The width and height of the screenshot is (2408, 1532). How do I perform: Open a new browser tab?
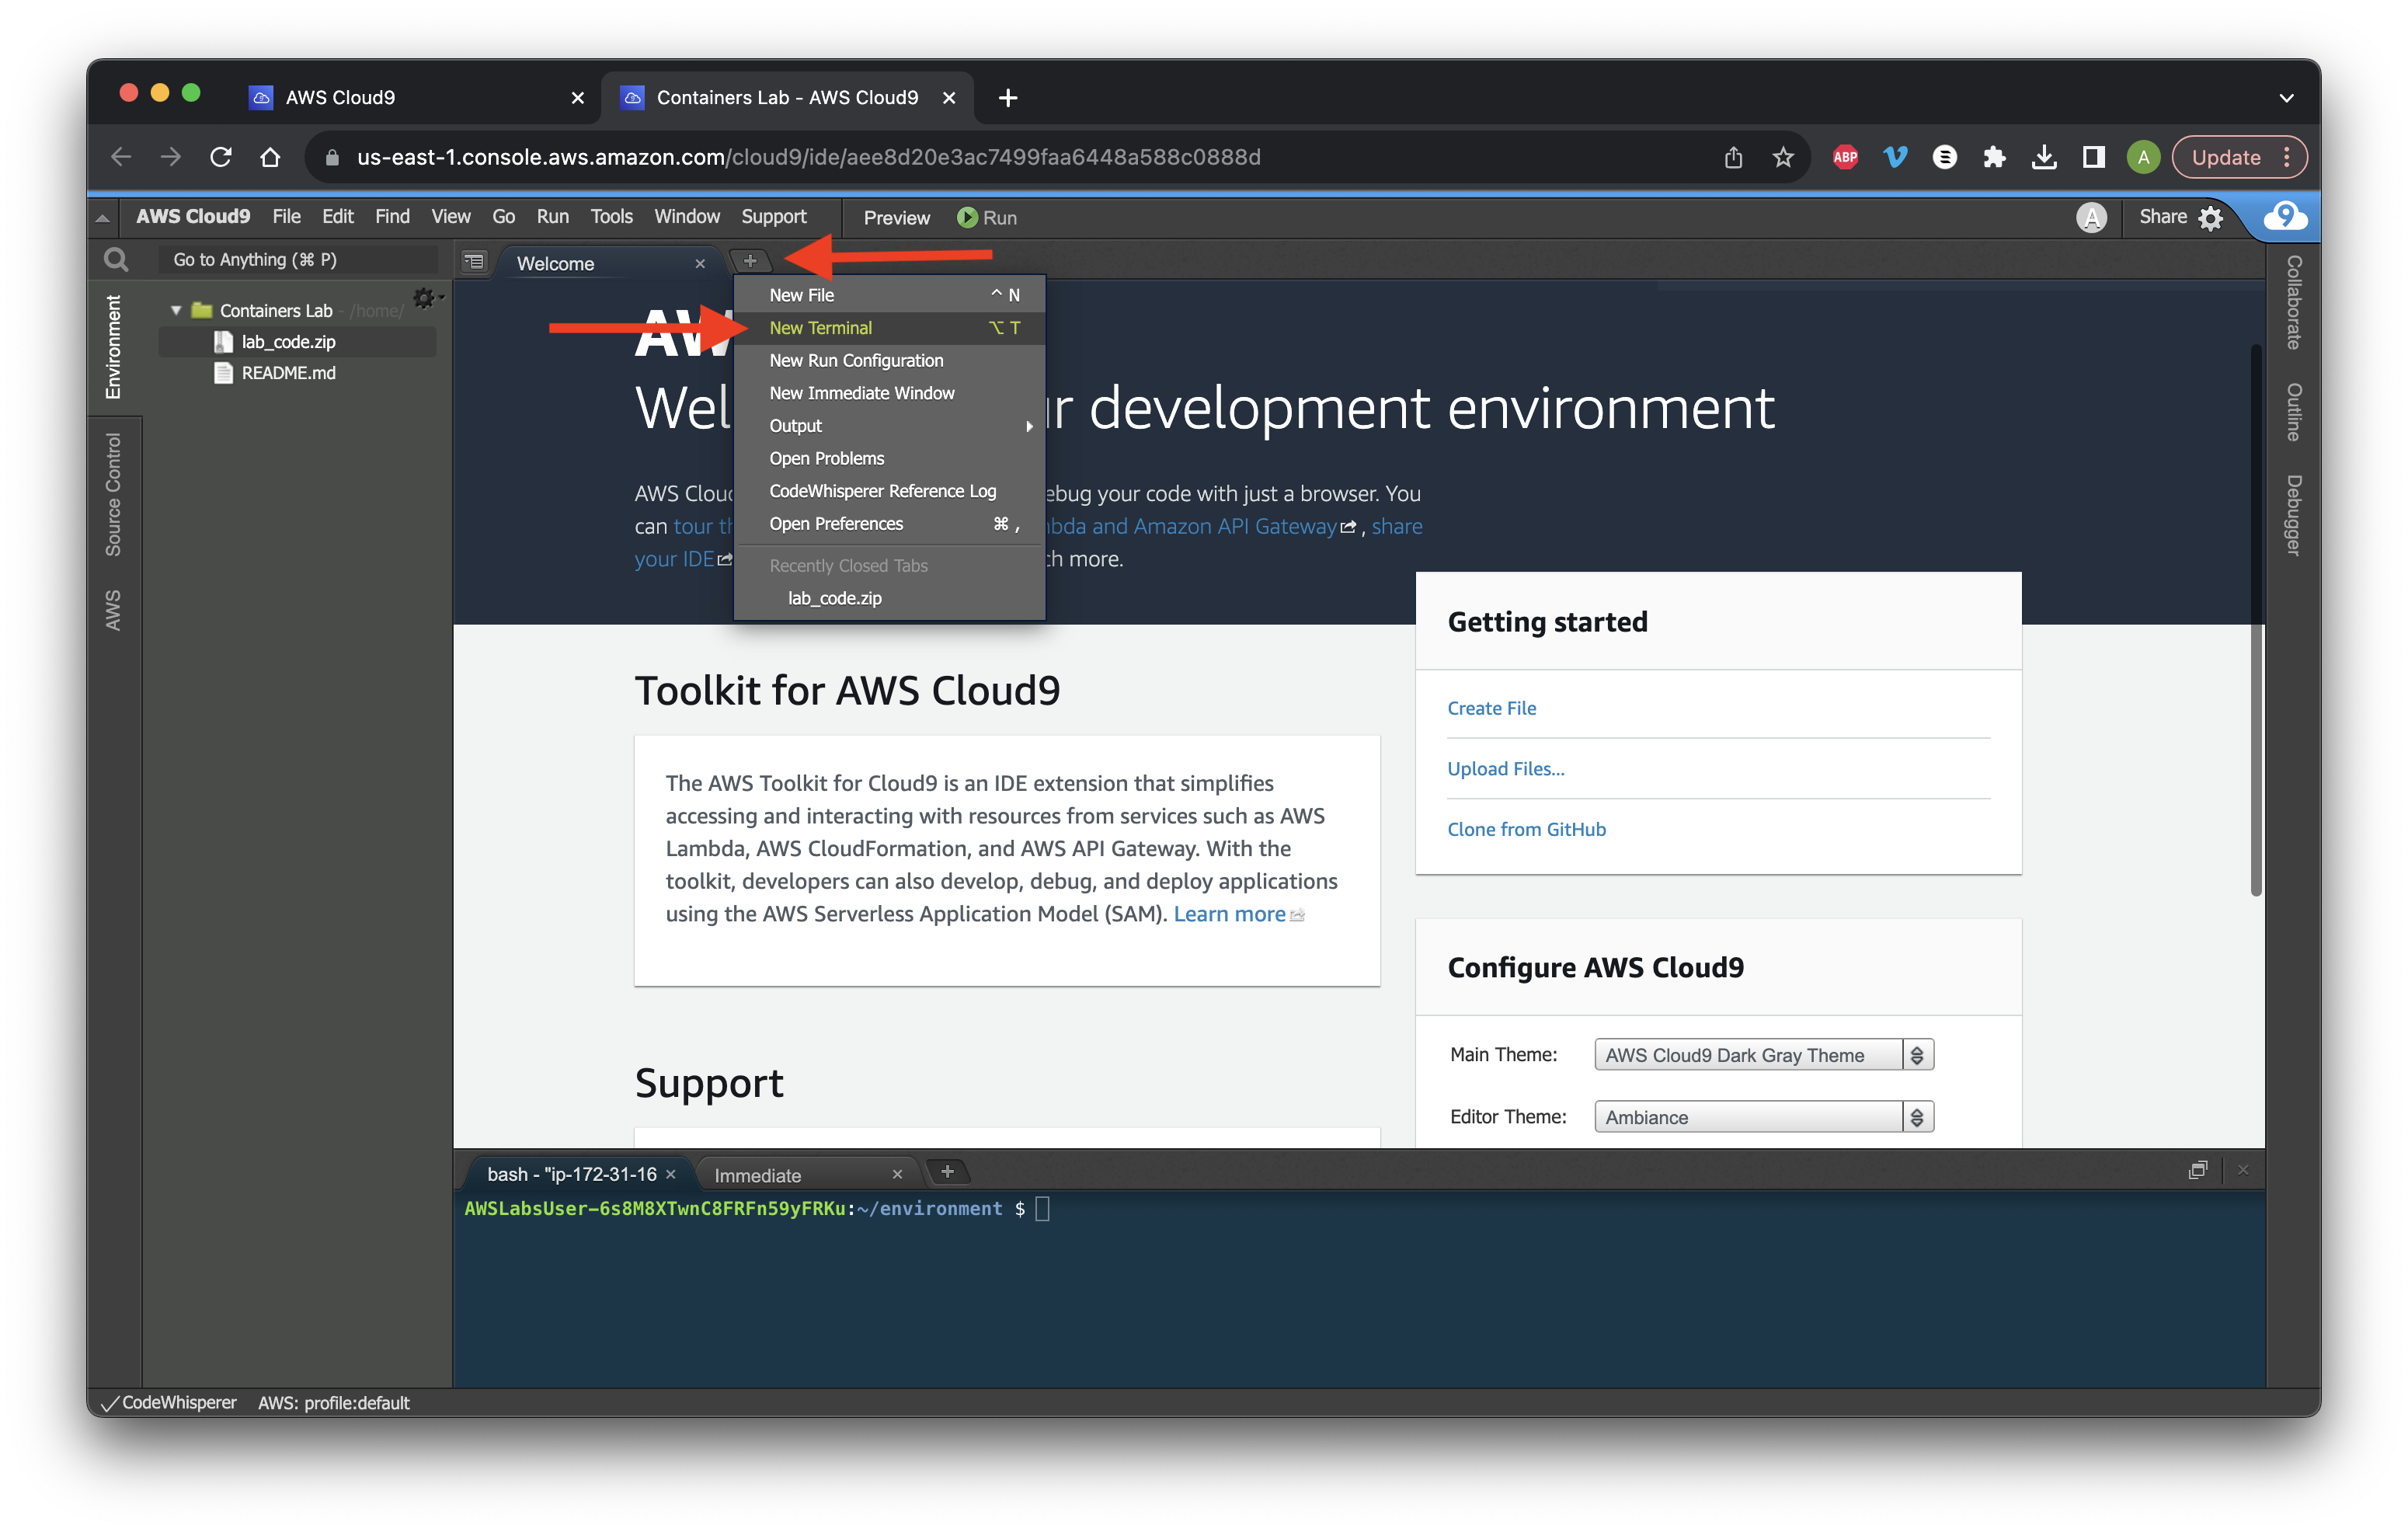(x=1008, y=98)
